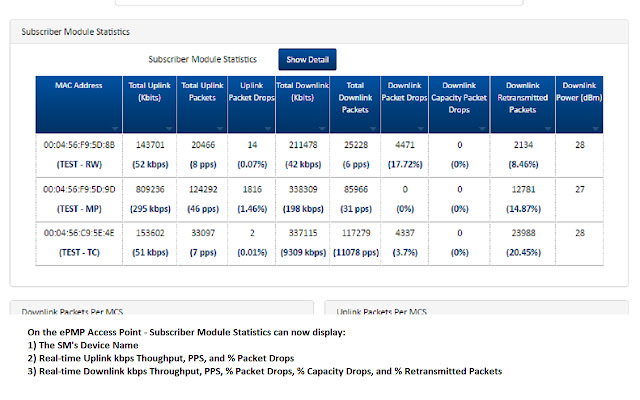Viewport: 640px width, 400px height.
Task: Select Subscriber Module Statistics panel title
Action: (76, 32)
